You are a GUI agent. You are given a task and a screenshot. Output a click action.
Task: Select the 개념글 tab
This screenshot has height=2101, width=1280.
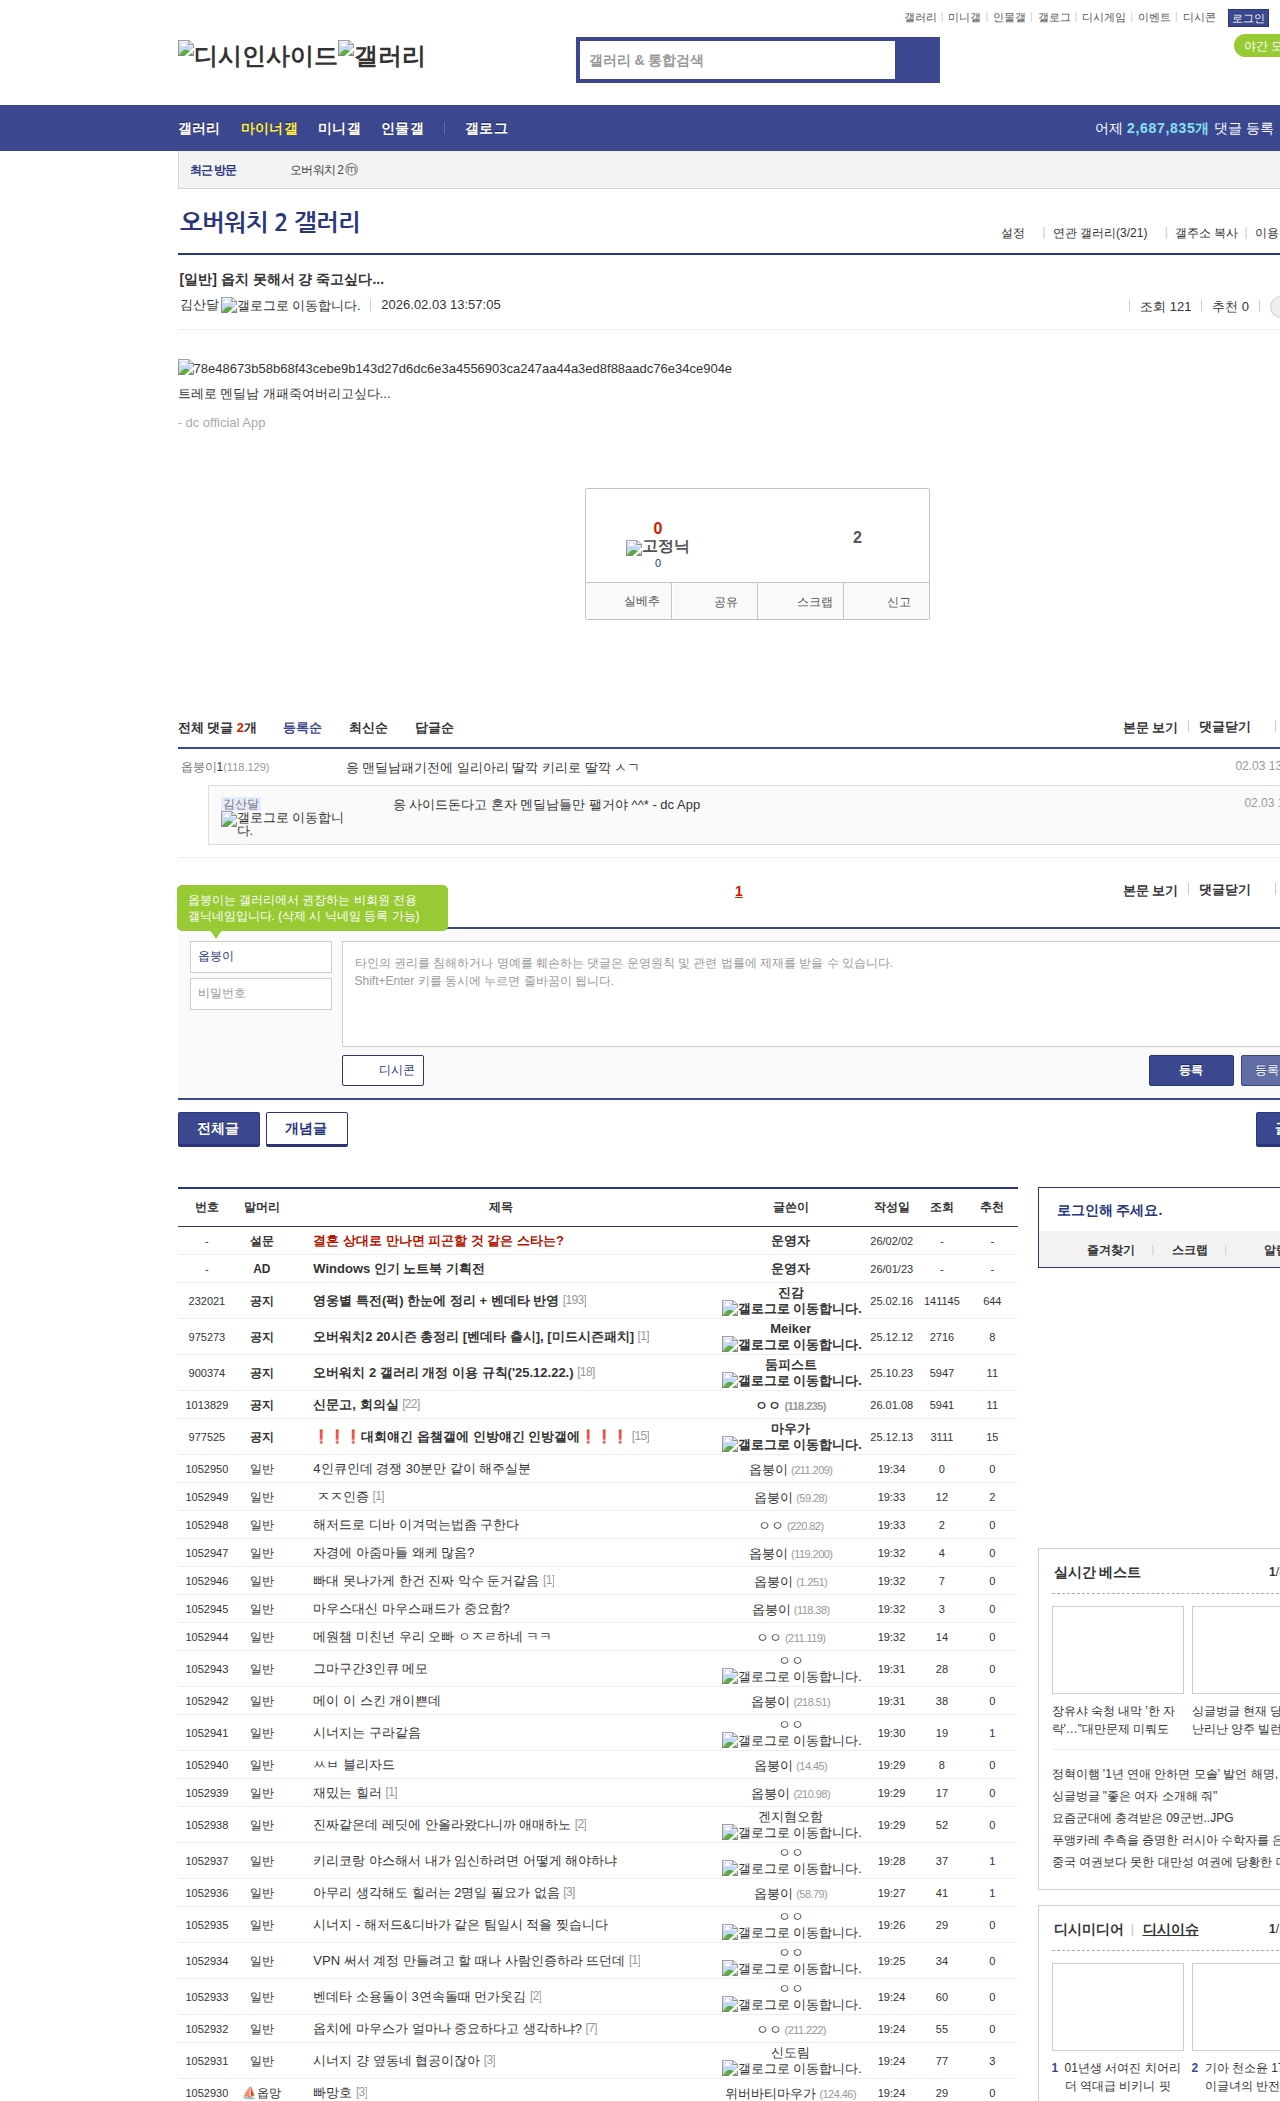[x=306, y=1129]
